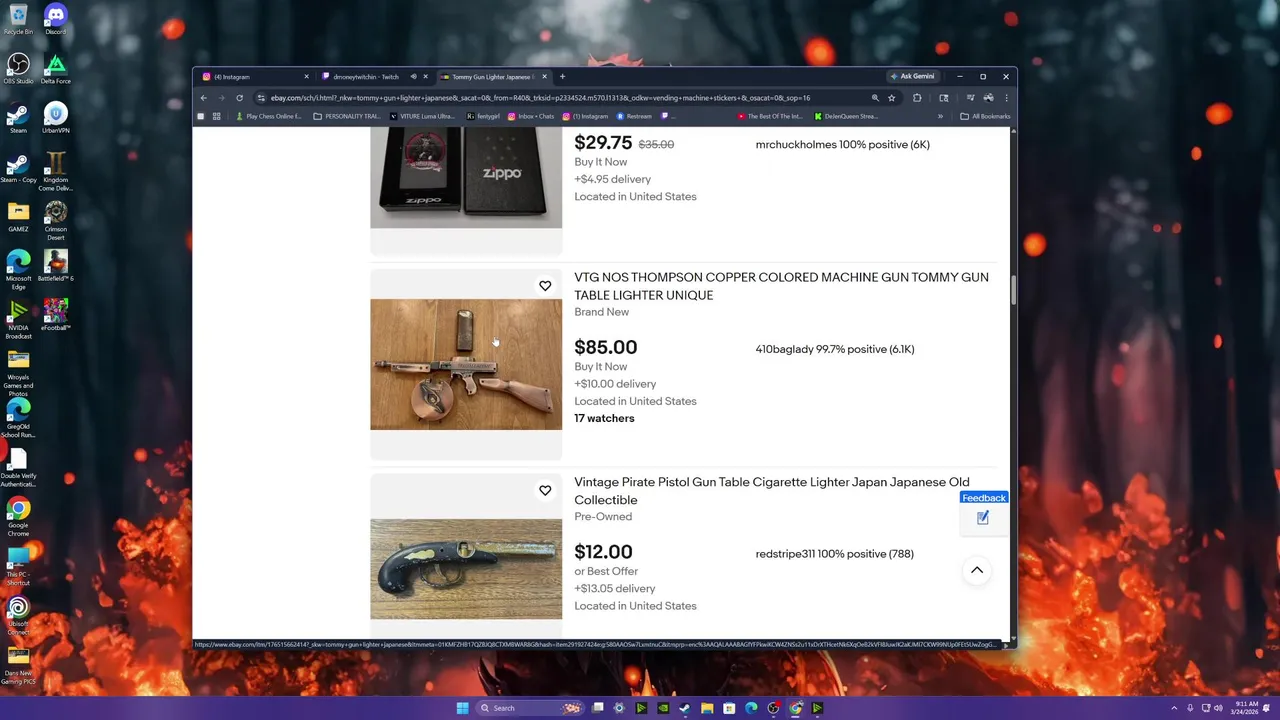Open the PERSONALITY TRAI... bookmark folder
1280x720 pixels.
(x=347, y=116)
